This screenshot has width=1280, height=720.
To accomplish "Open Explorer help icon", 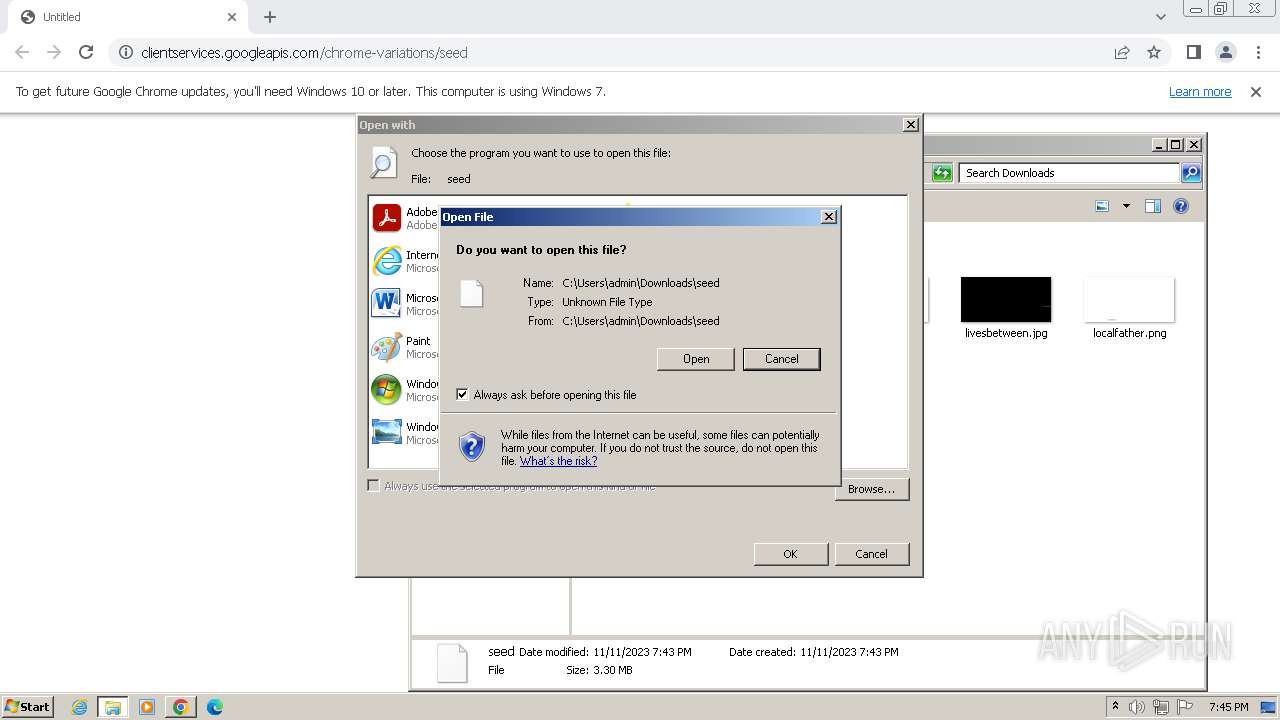I will pos(1181,206).
